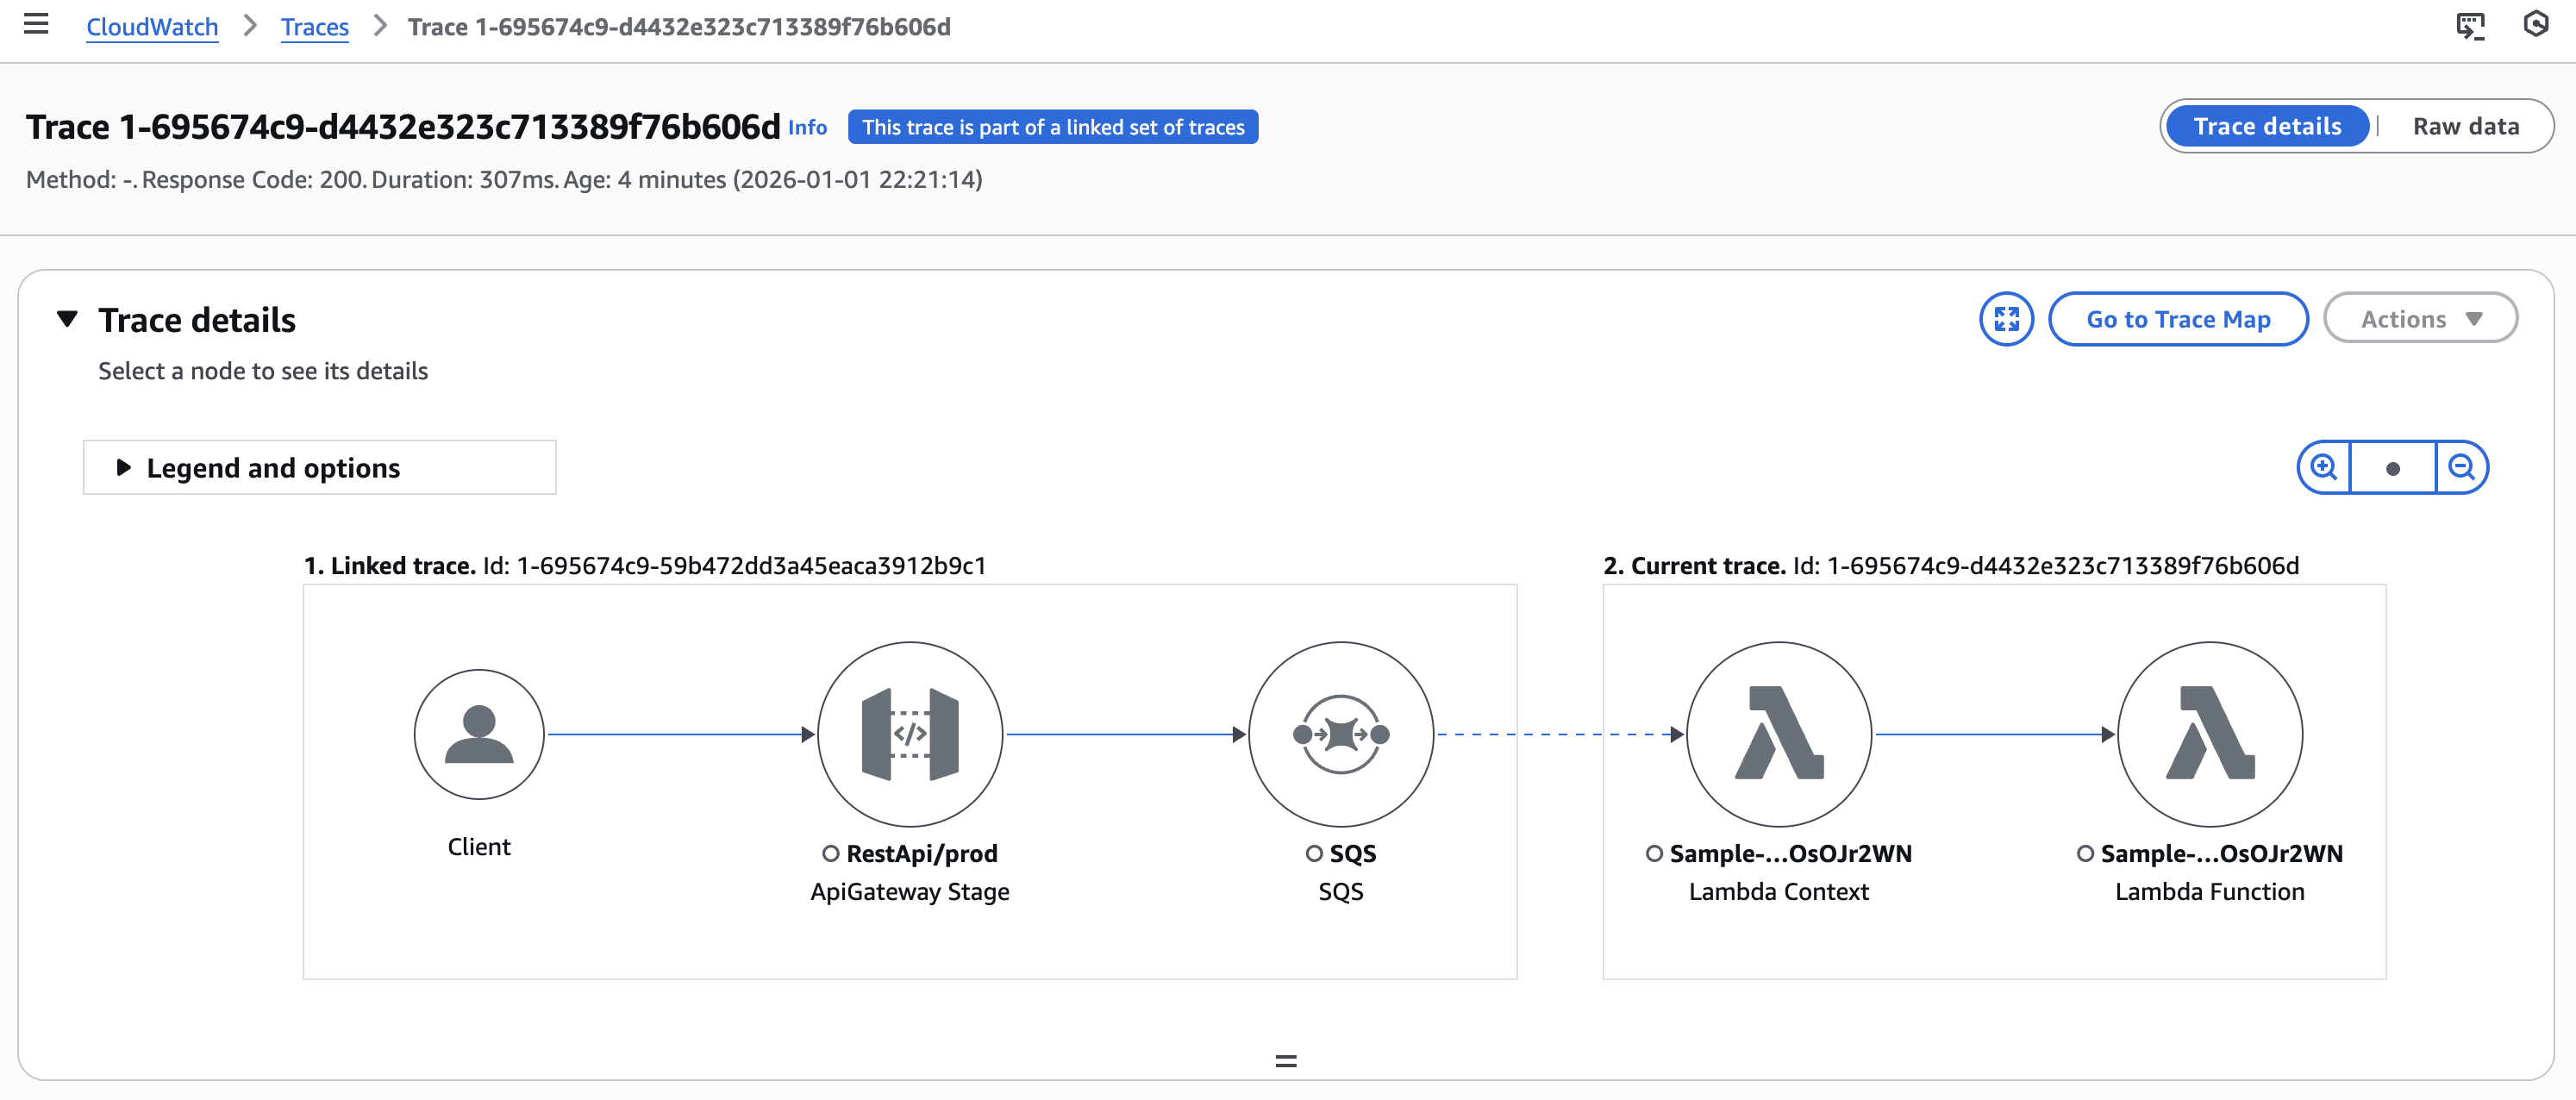Go to Traces breadcrumb link

click(314, 27)
